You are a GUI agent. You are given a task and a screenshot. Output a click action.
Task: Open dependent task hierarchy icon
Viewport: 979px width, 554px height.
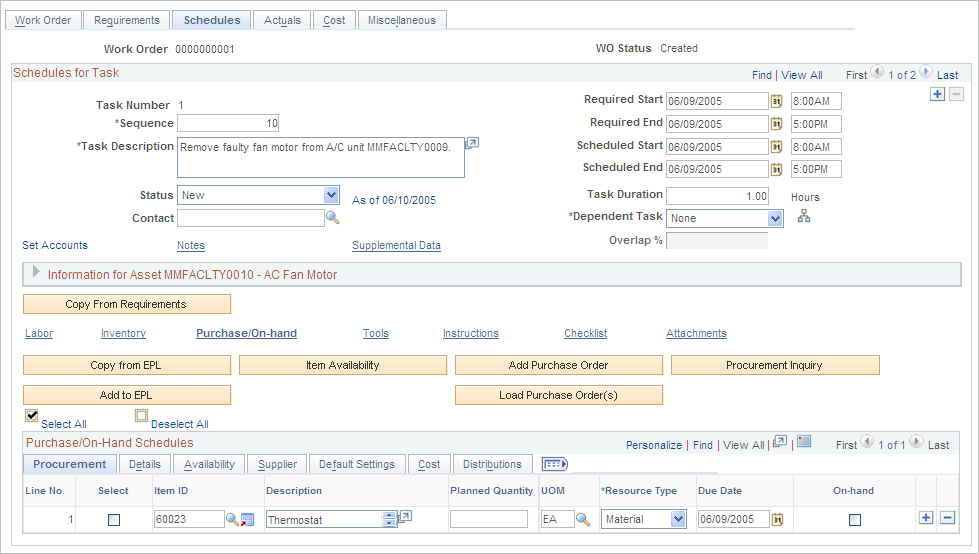[x=804, y=216]
